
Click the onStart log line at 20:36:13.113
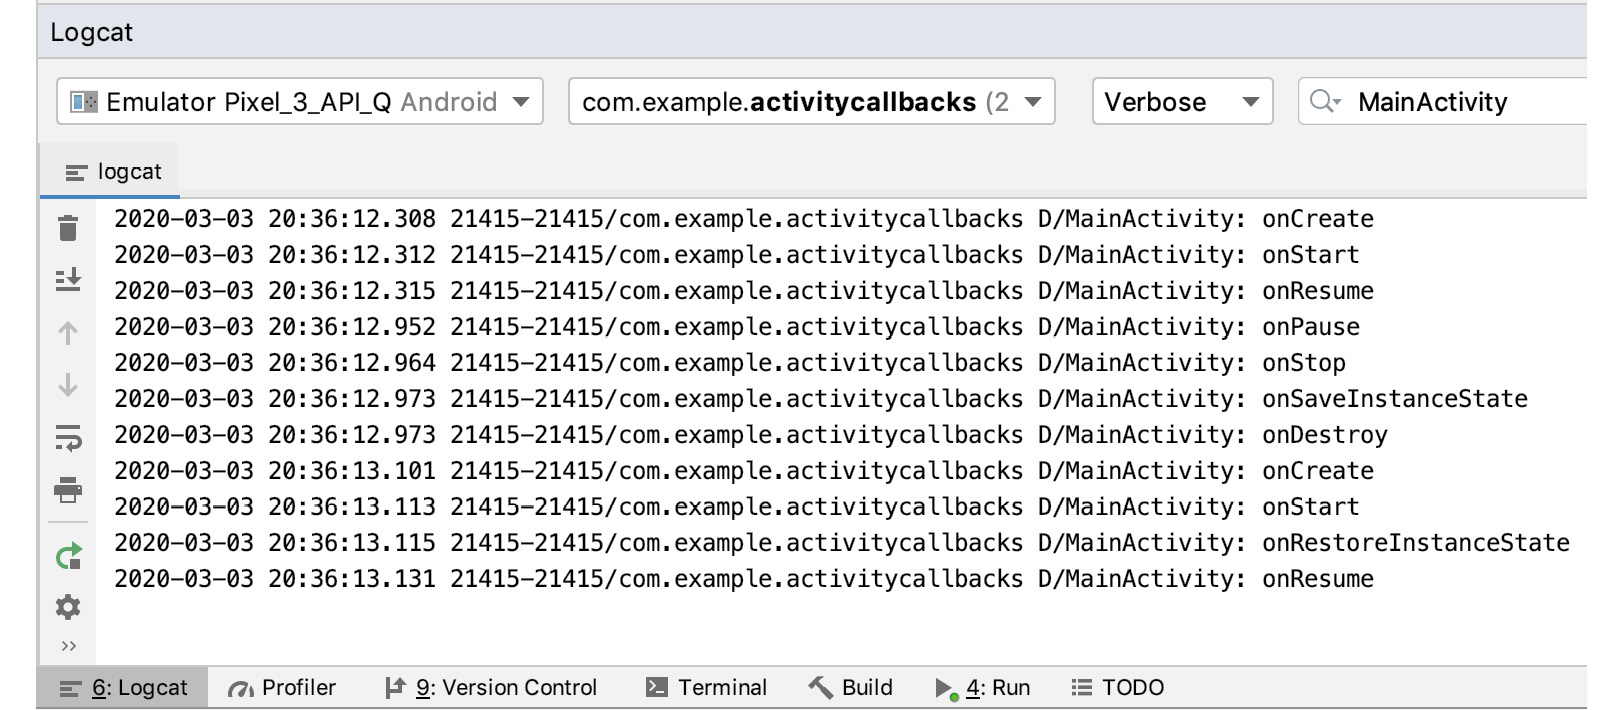(737, 507)
